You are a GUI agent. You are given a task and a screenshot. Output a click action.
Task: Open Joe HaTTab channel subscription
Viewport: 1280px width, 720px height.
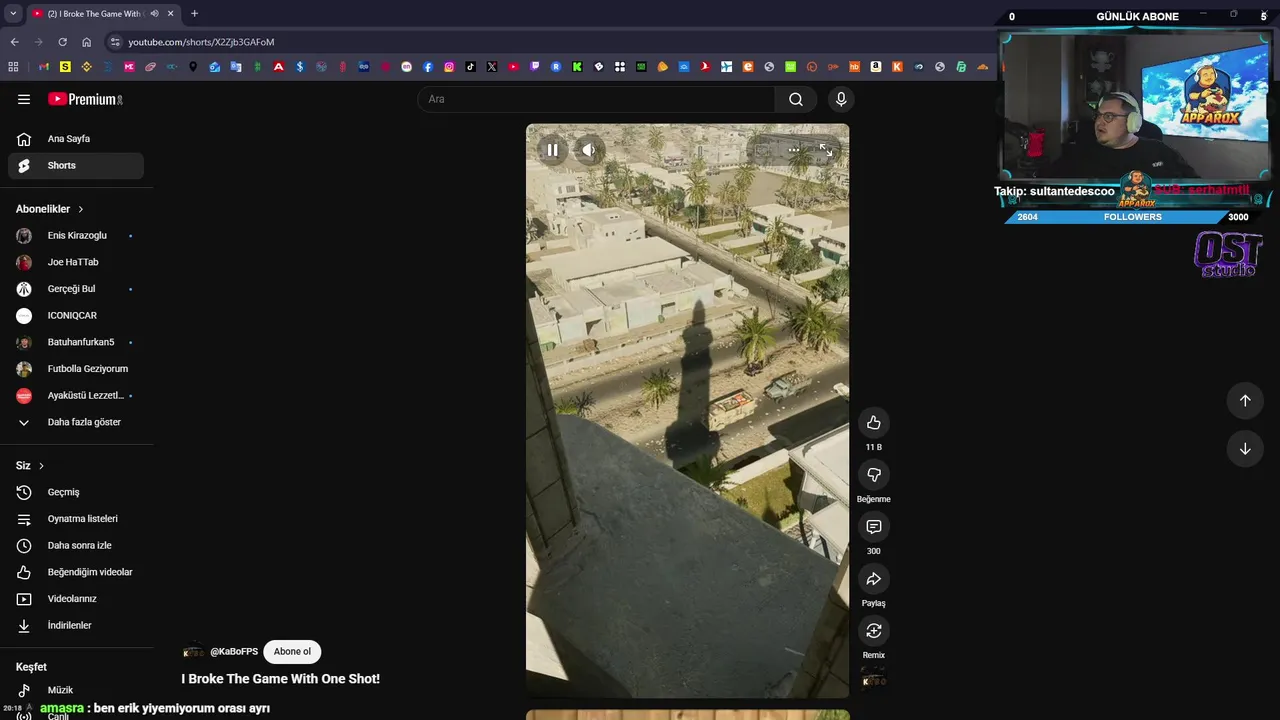tap(76, 262)
